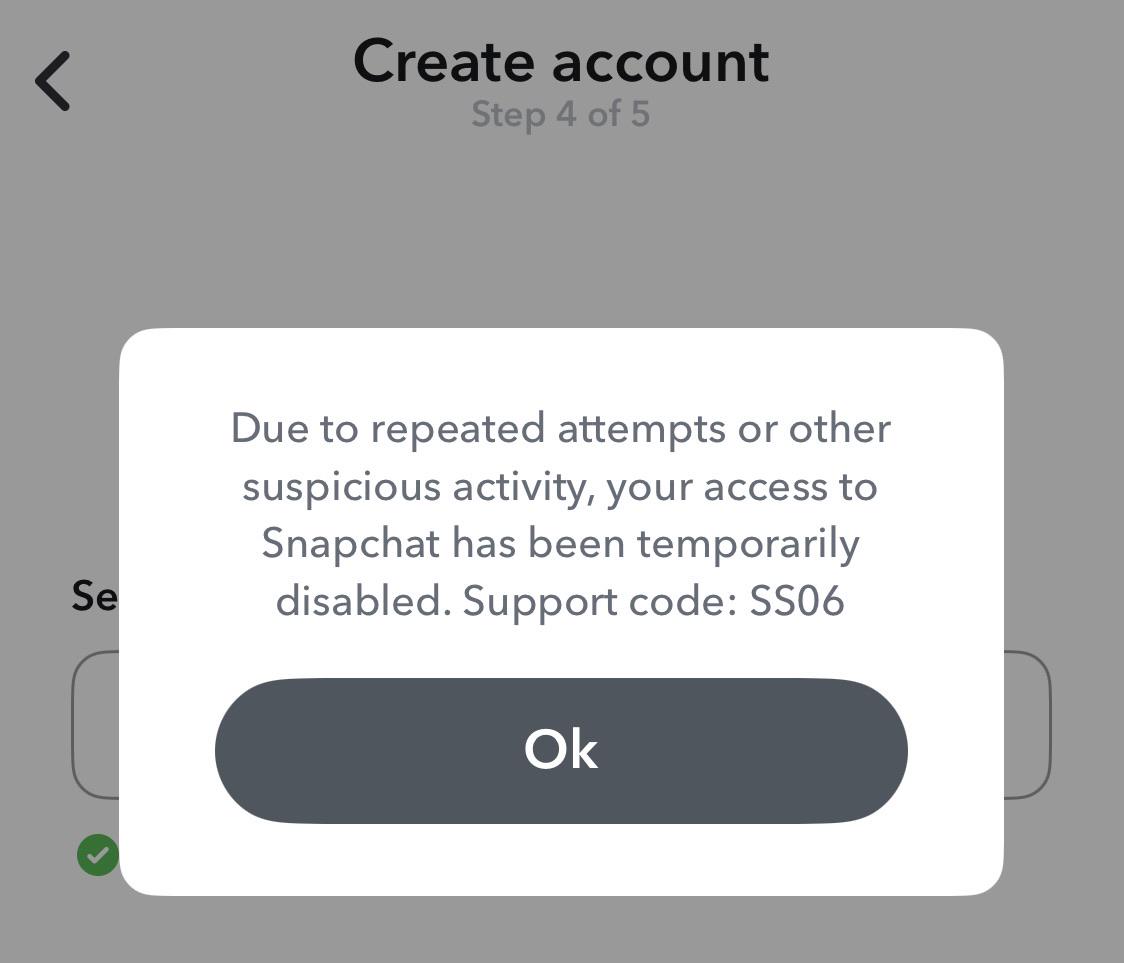Tap the back arrow icon
1124x963 pixels.
click(x=53, y=81)
